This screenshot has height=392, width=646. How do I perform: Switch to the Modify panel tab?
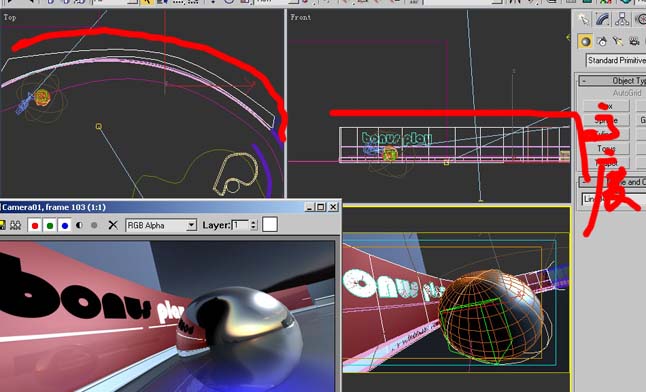click(x=603, y=20)
